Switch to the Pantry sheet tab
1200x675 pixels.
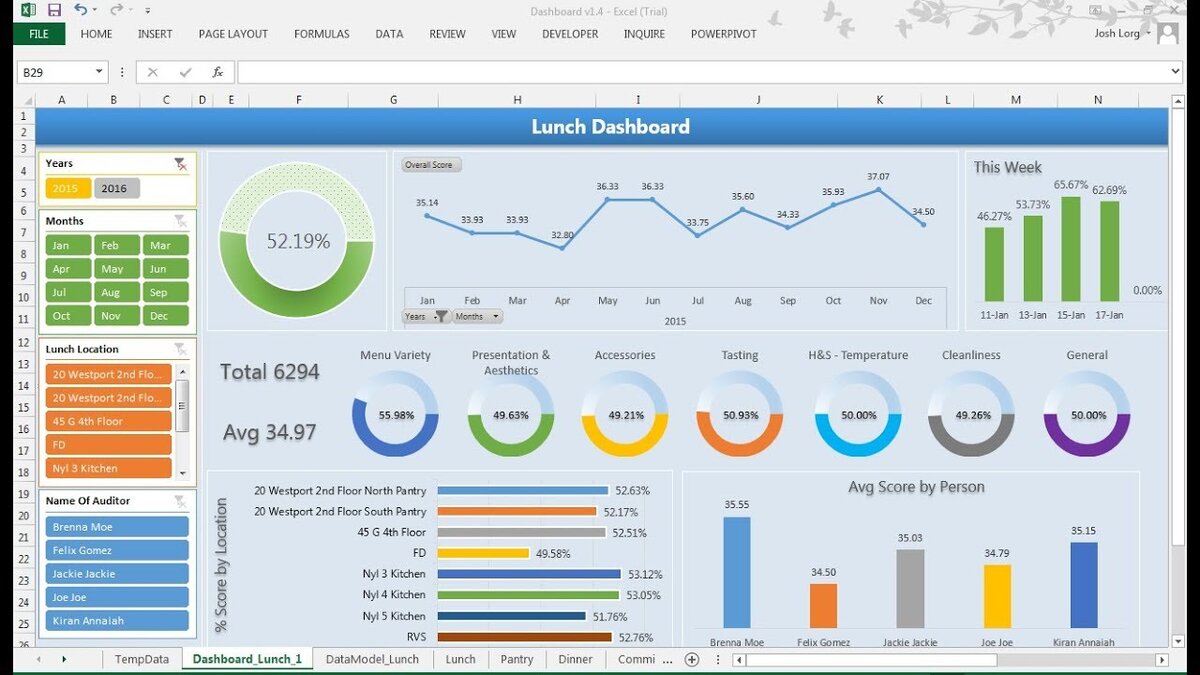[516, 659]
